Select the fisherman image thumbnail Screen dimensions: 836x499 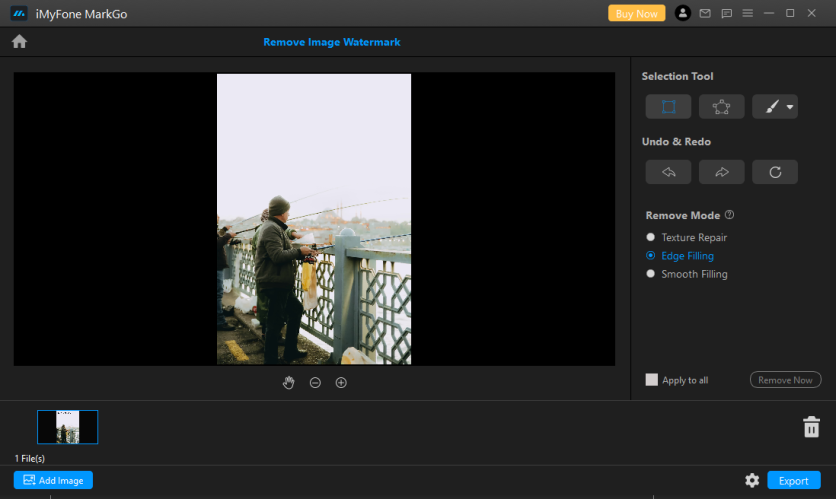click(x=68, y=426)
